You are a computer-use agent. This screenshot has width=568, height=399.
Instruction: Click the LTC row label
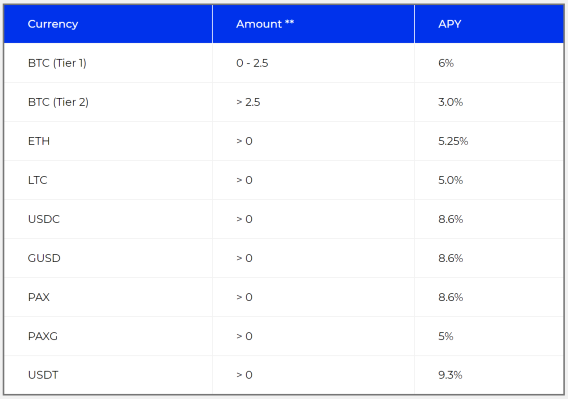click(x=38, y=180)
